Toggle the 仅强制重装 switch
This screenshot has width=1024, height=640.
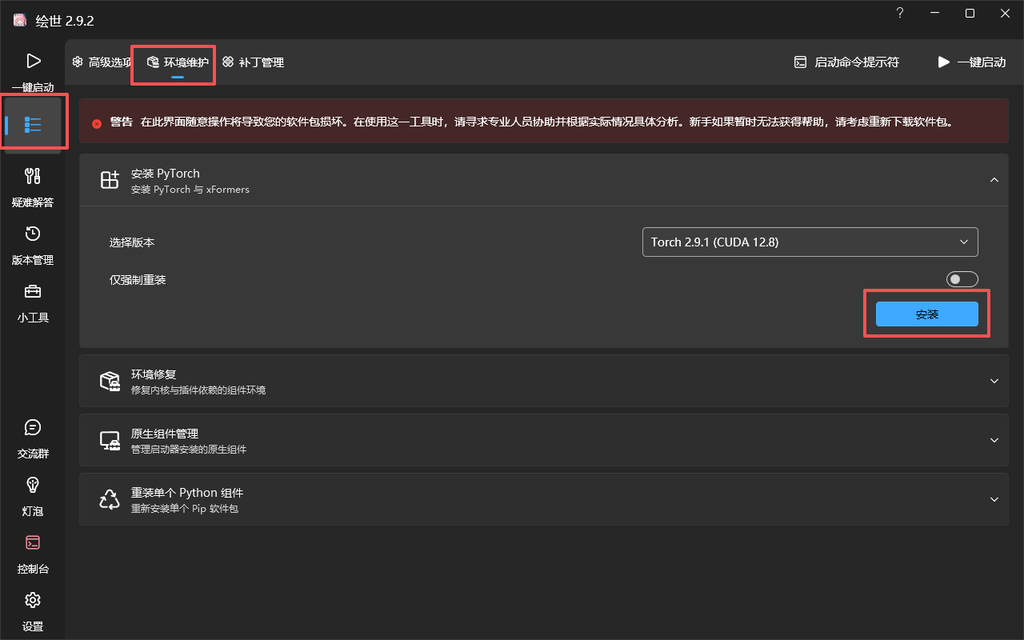(x=962, y=280)
